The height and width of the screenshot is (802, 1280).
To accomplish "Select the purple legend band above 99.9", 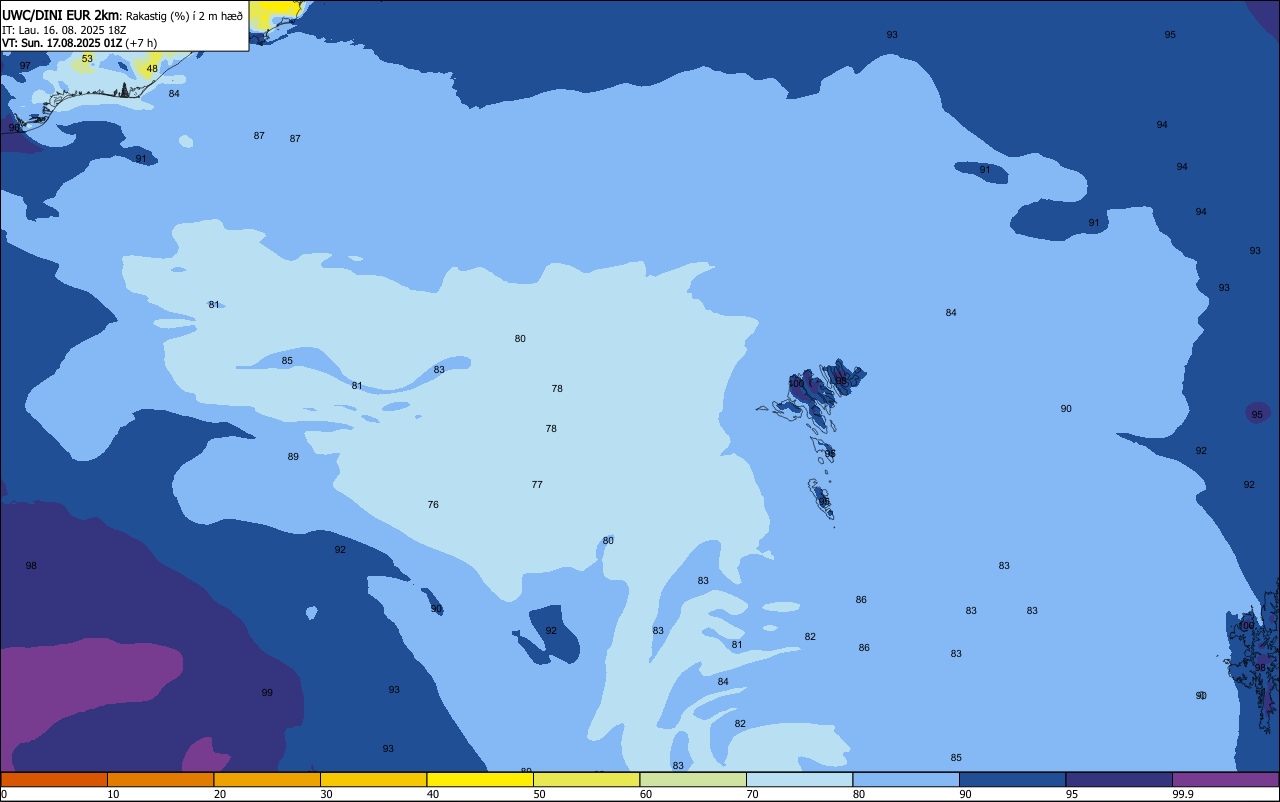I will click(x=1226, y=779).
